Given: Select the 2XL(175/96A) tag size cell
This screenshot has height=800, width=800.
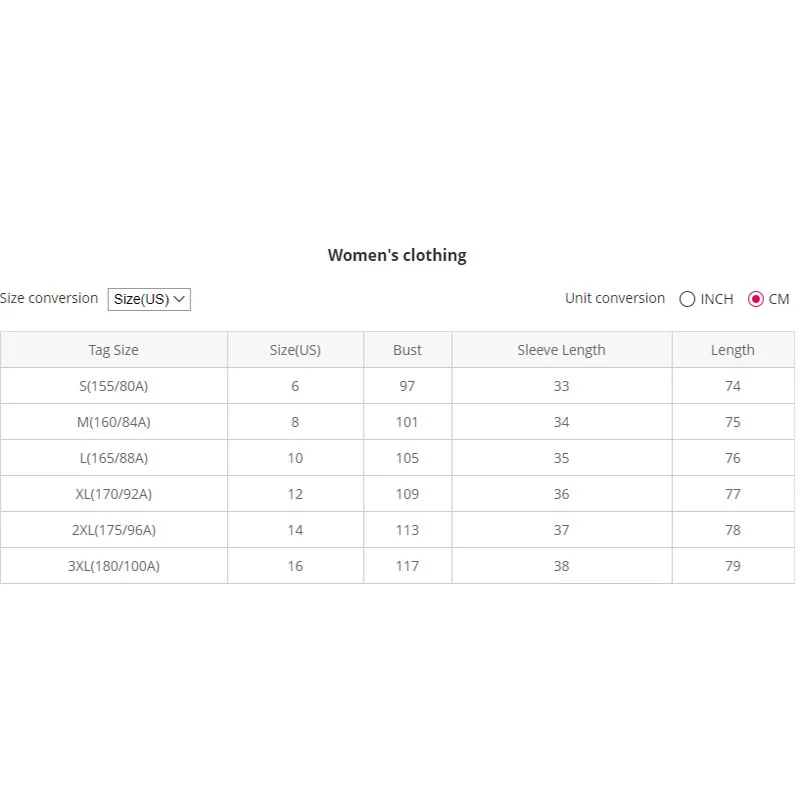Looking at the screenshot, I should (113, 530).
